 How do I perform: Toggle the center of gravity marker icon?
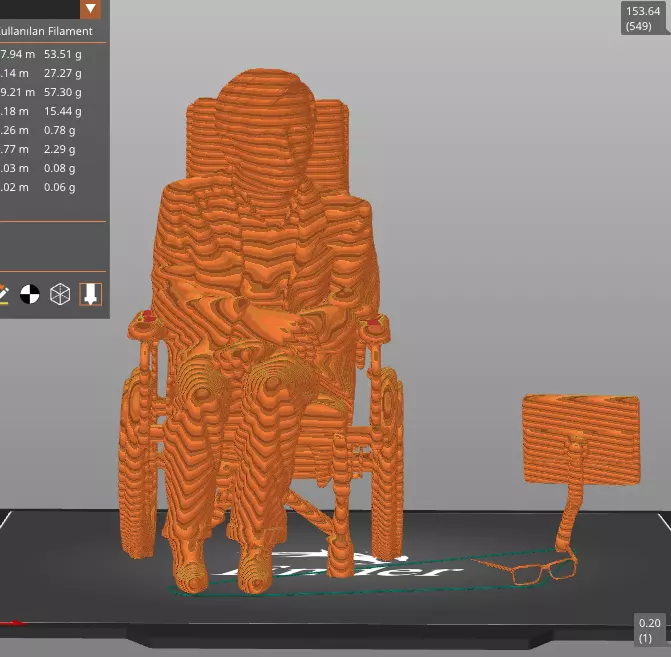coord(30,294)
